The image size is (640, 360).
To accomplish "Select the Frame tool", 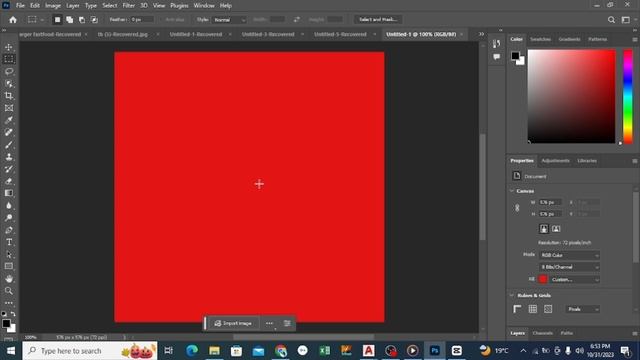I will coord(9,108).
